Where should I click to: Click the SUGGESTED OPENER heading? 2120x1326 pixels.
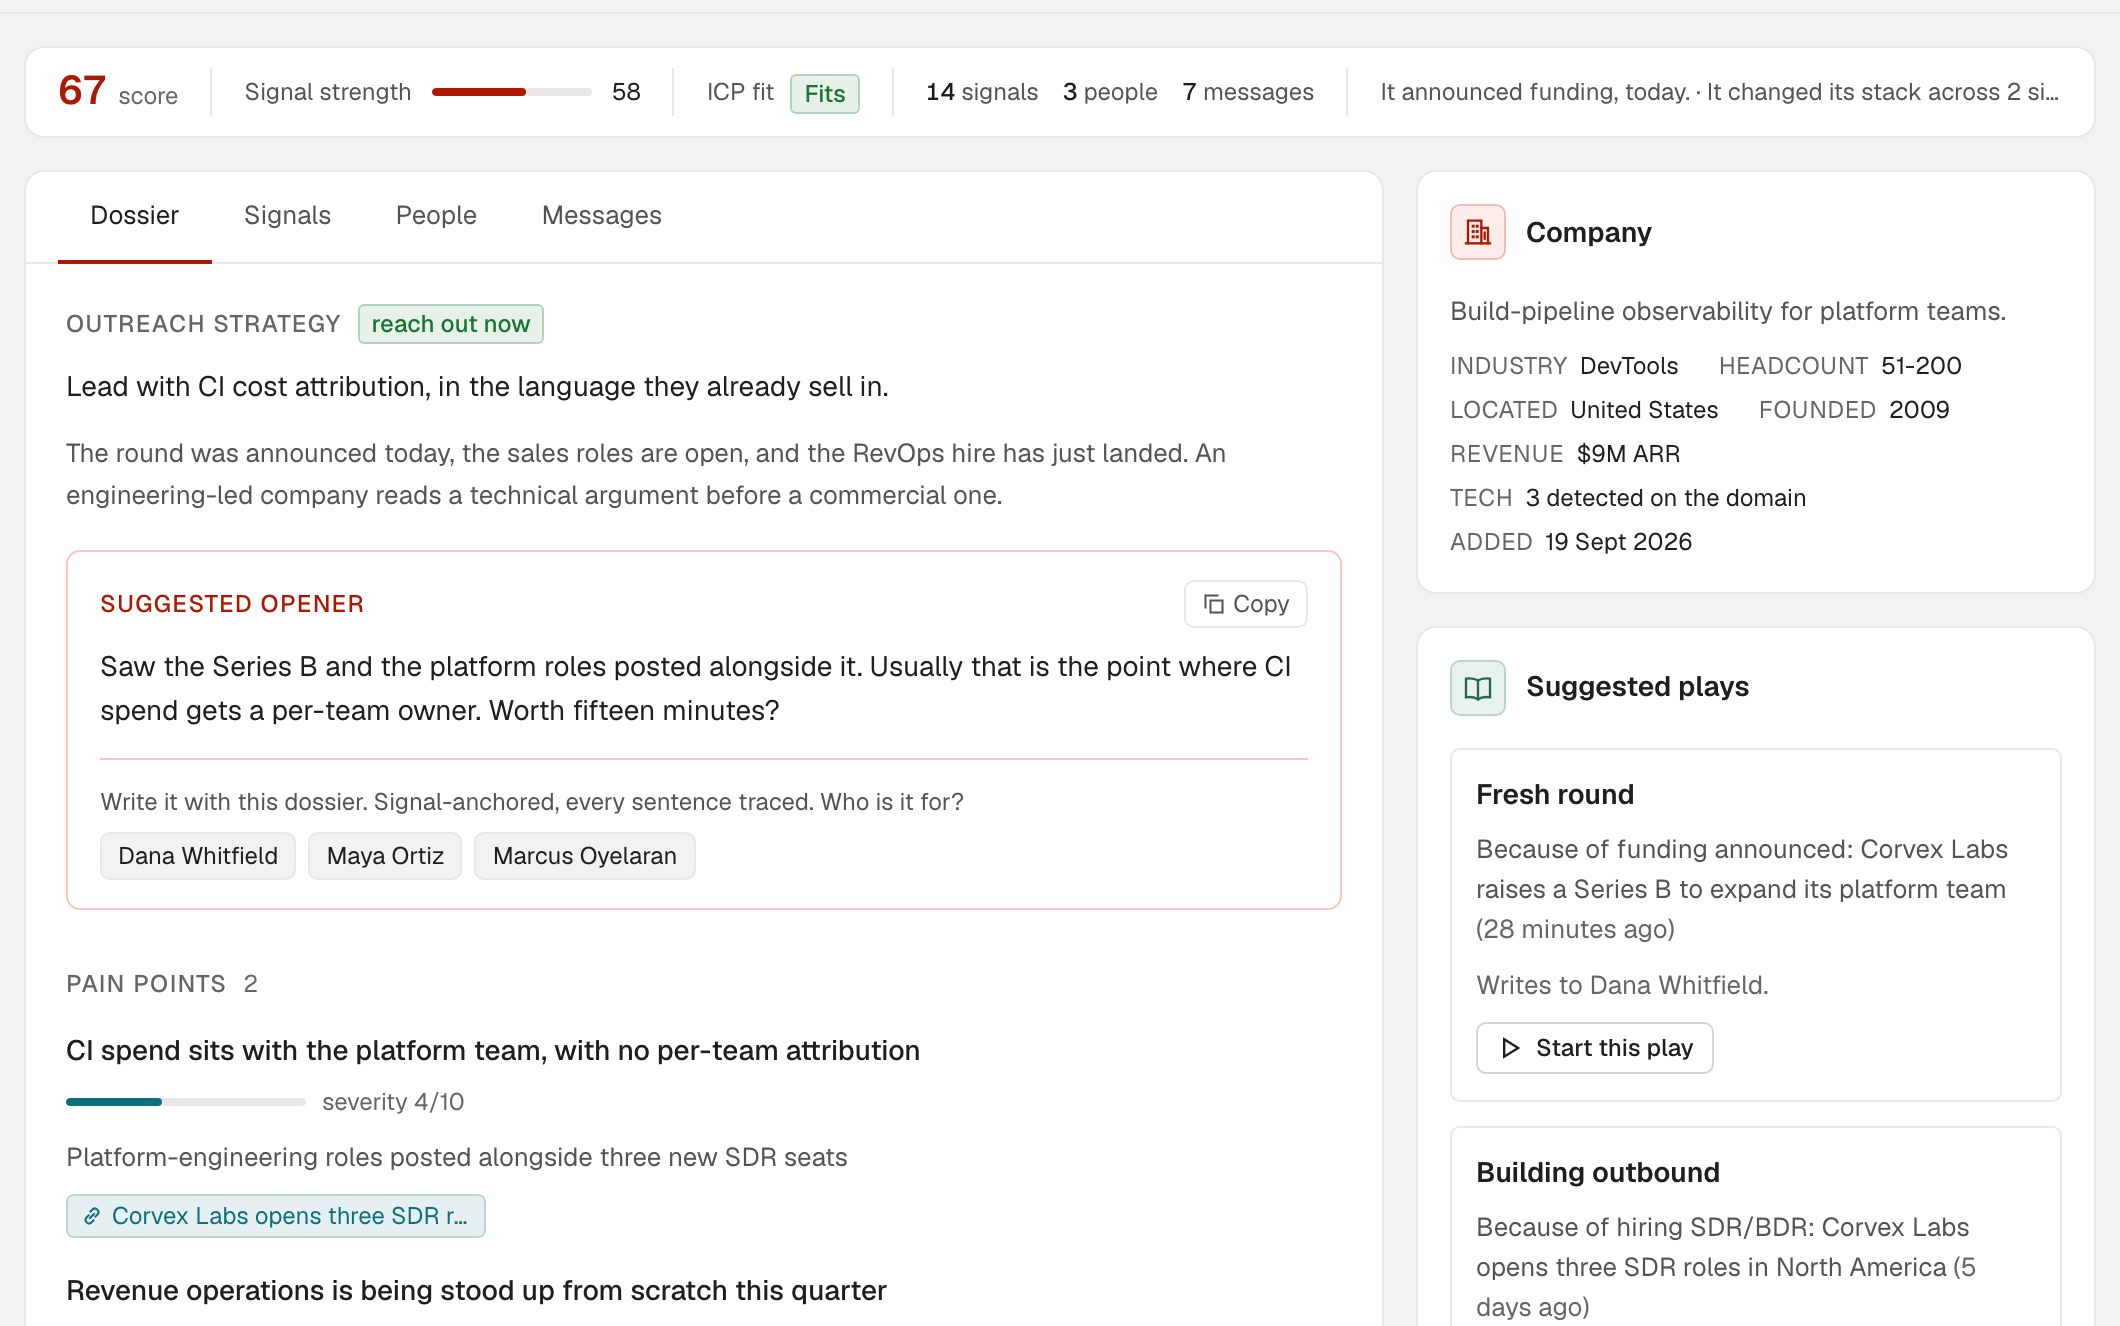232,604
